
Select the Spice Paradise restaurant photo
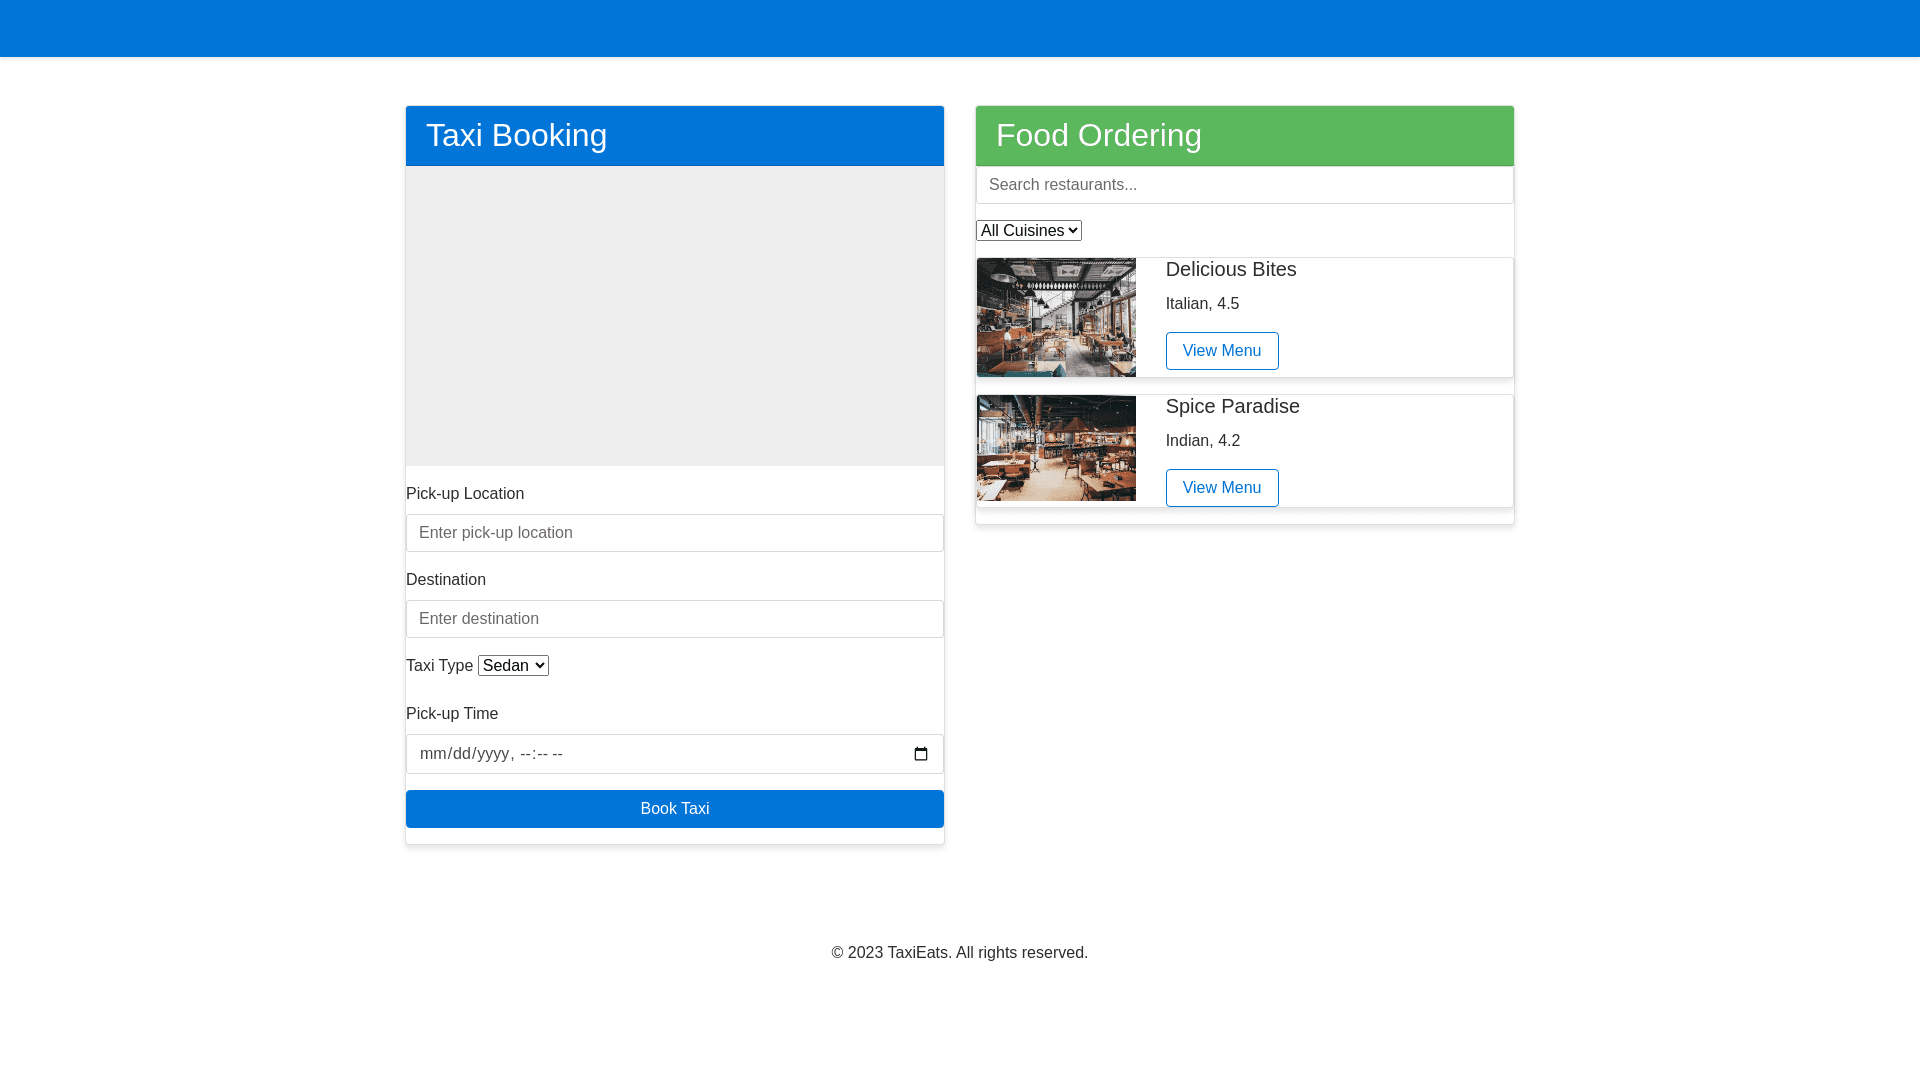coord(1056,448)
